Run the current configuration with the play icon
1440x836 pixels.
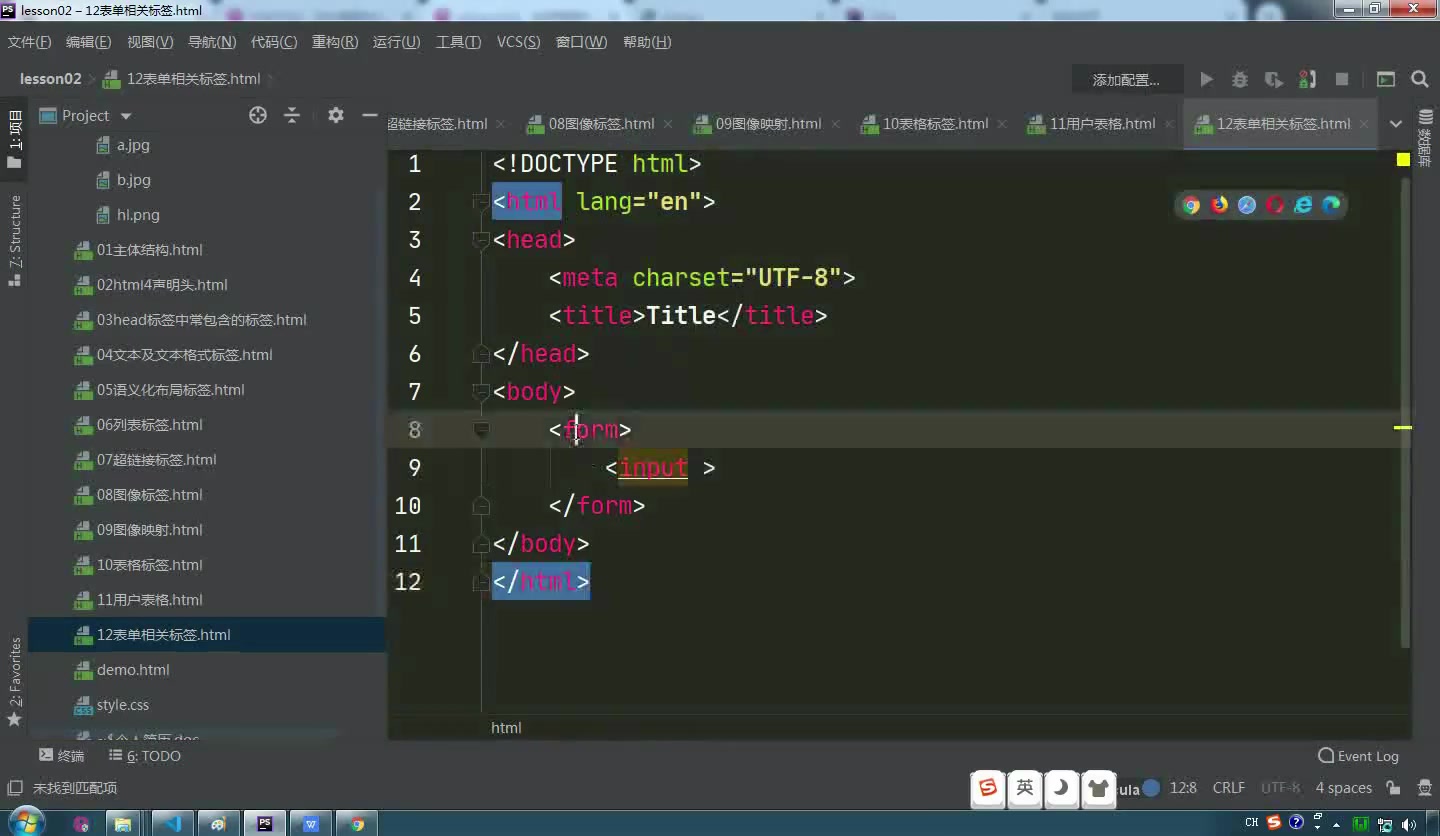[x=1207, y=79]
